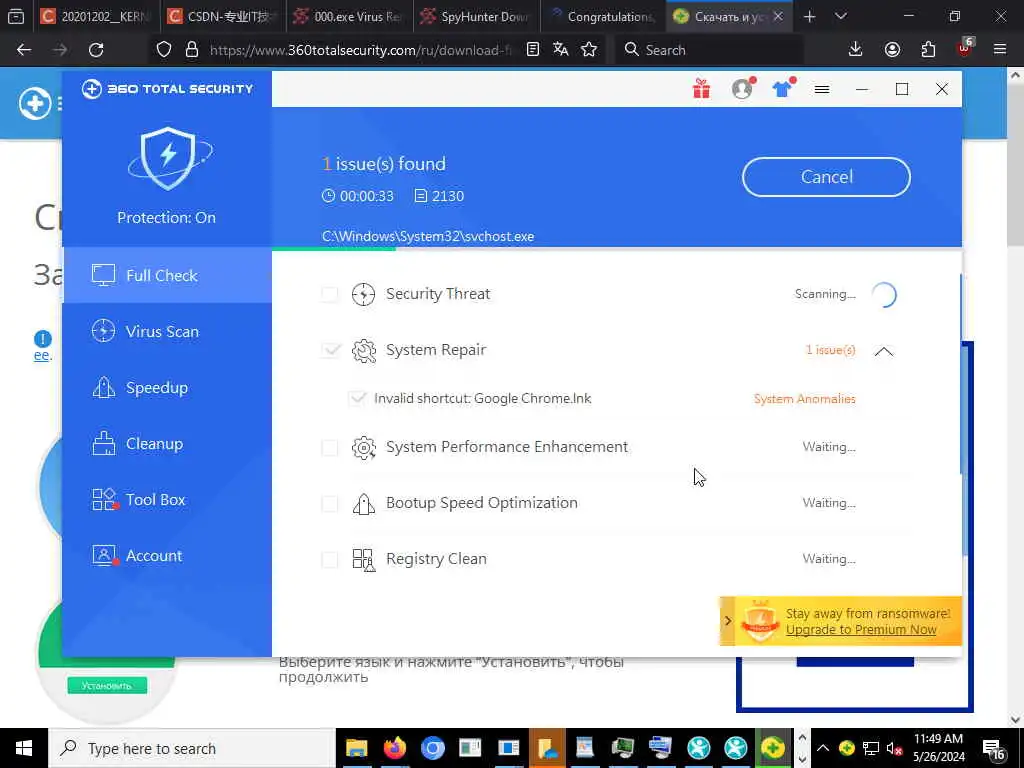Go back to previous page
This screenshot has width=1024, height=768.
[24, 50]
